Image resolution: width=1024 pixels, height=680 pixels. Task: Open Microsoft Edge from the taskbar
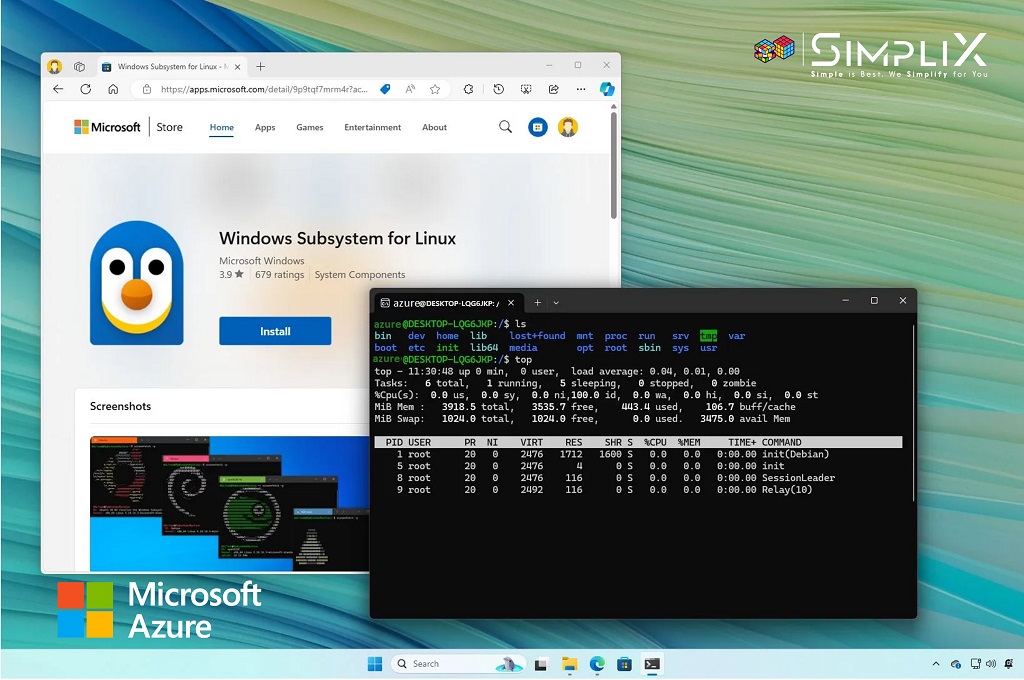(x=597, y=664)
